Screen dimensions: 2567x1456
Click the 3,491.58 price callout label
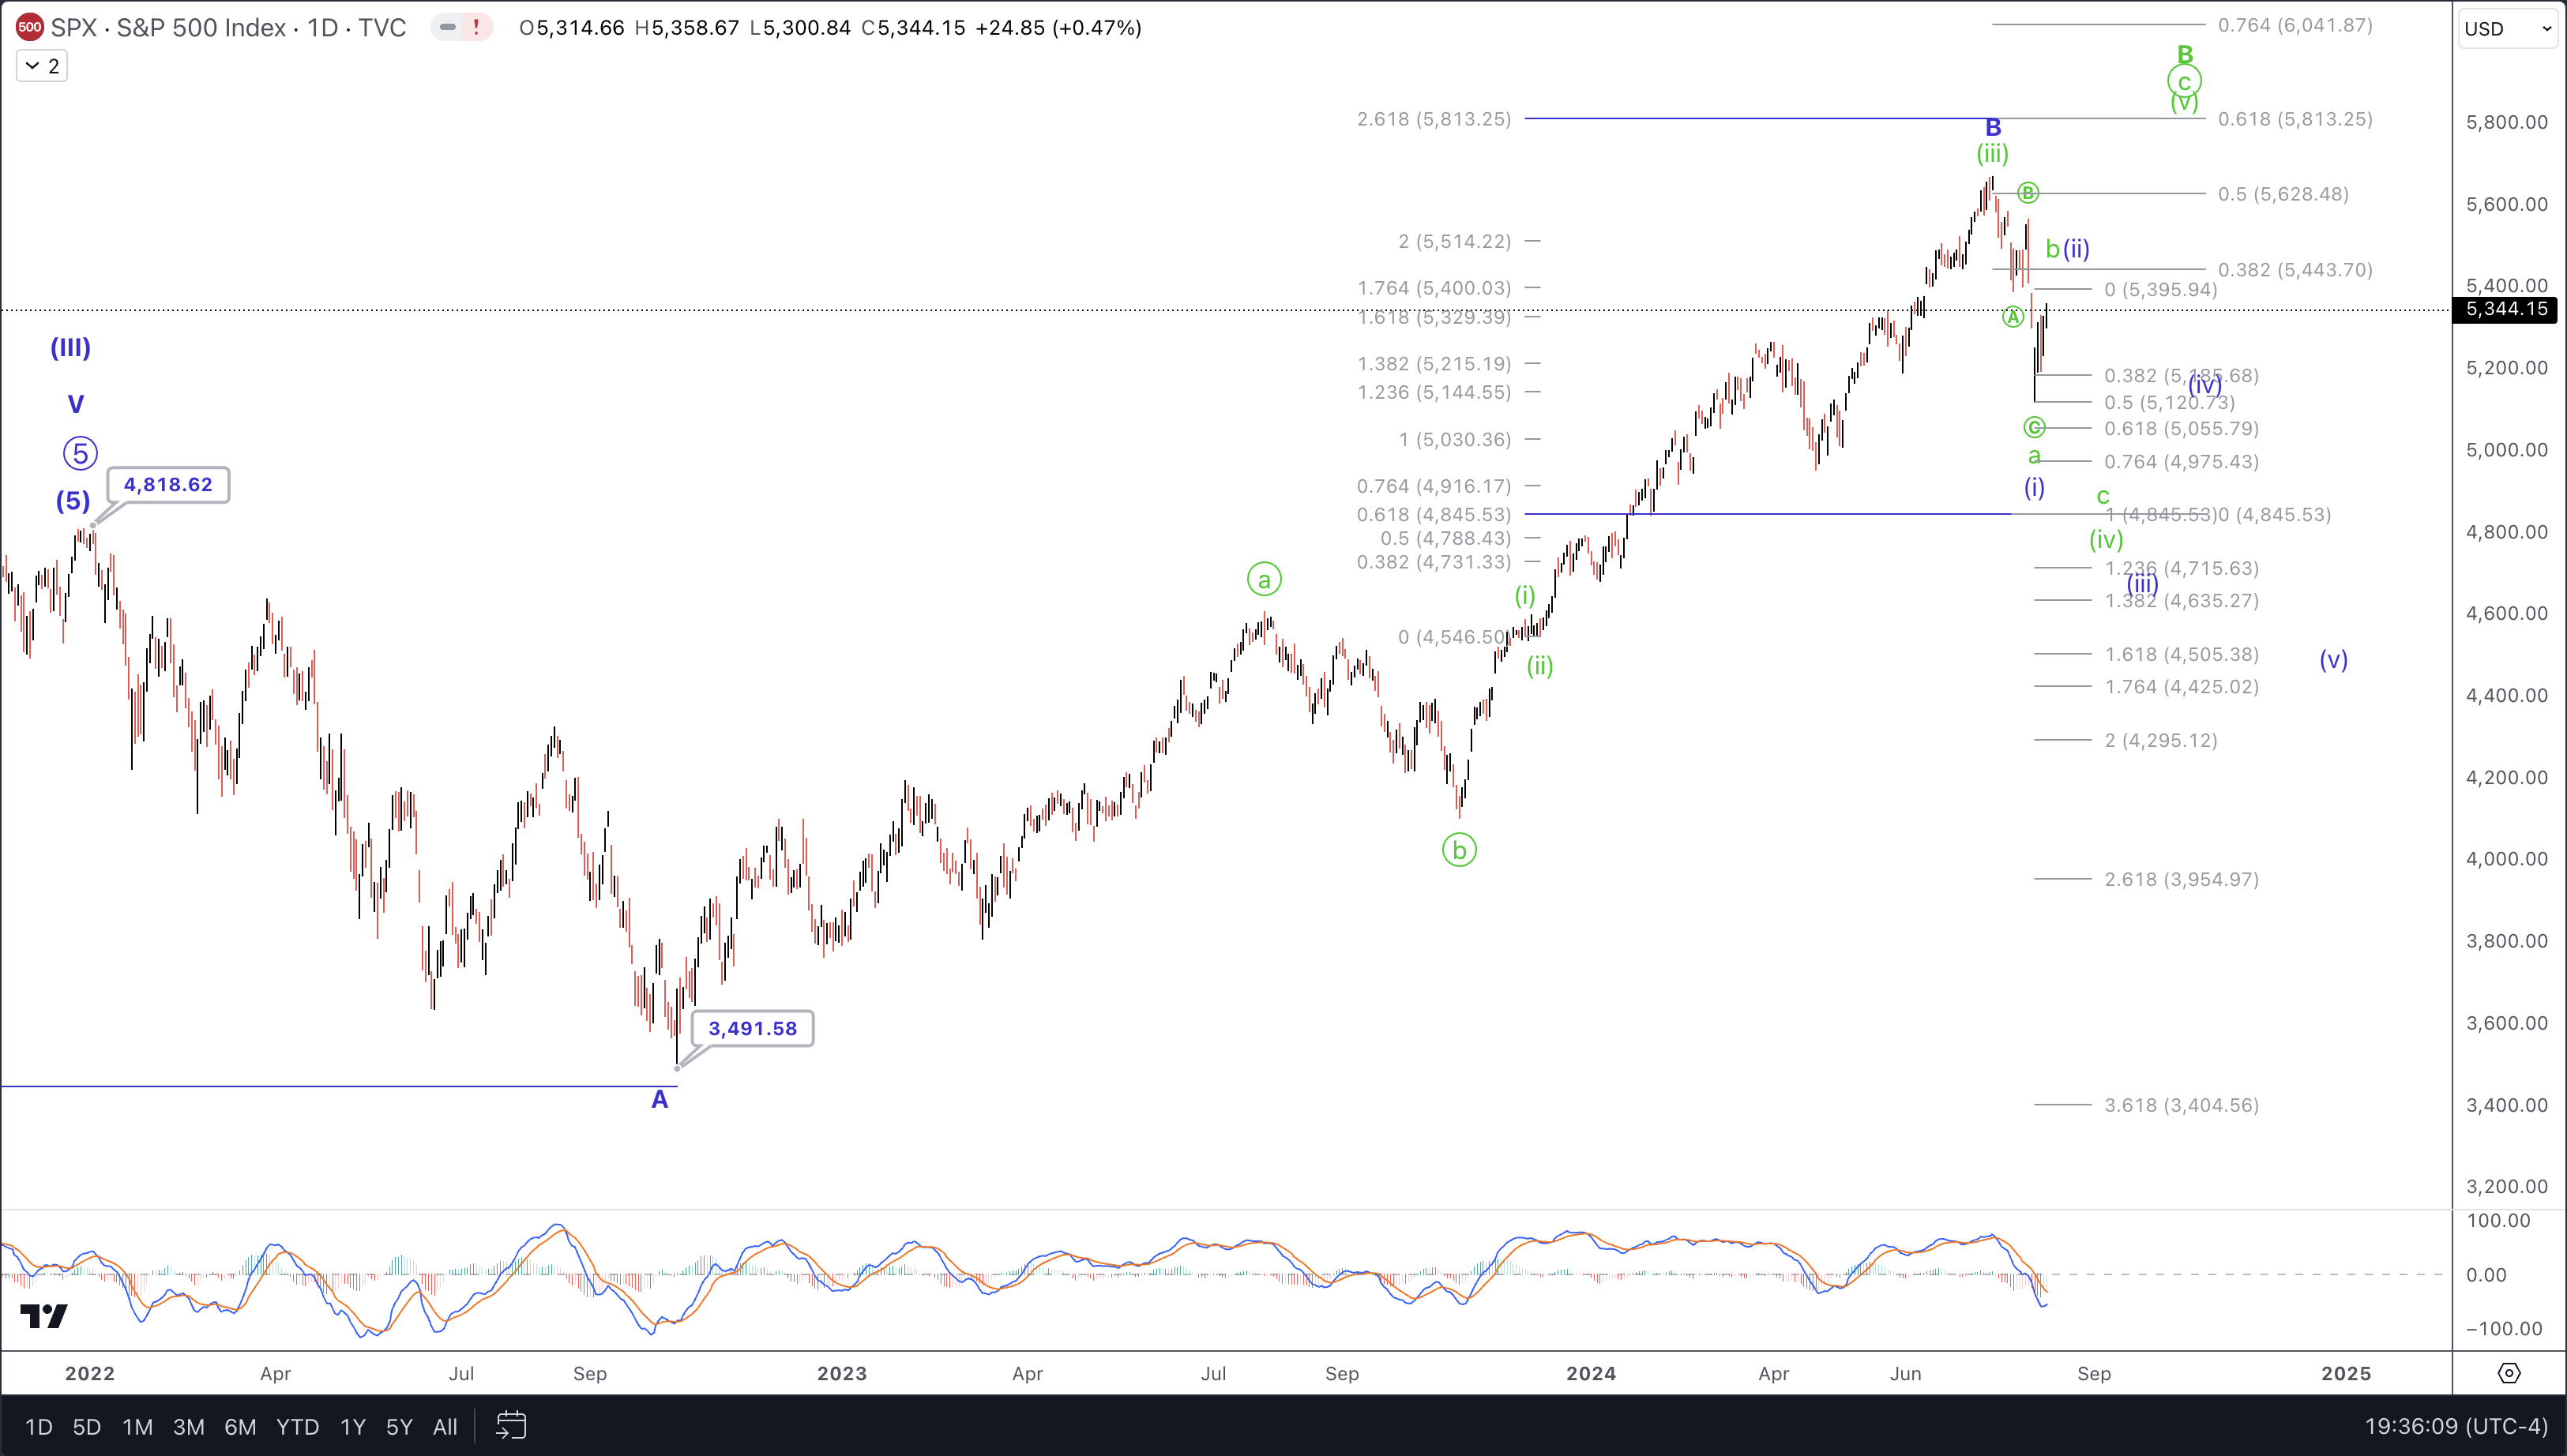coord(753,1028)
